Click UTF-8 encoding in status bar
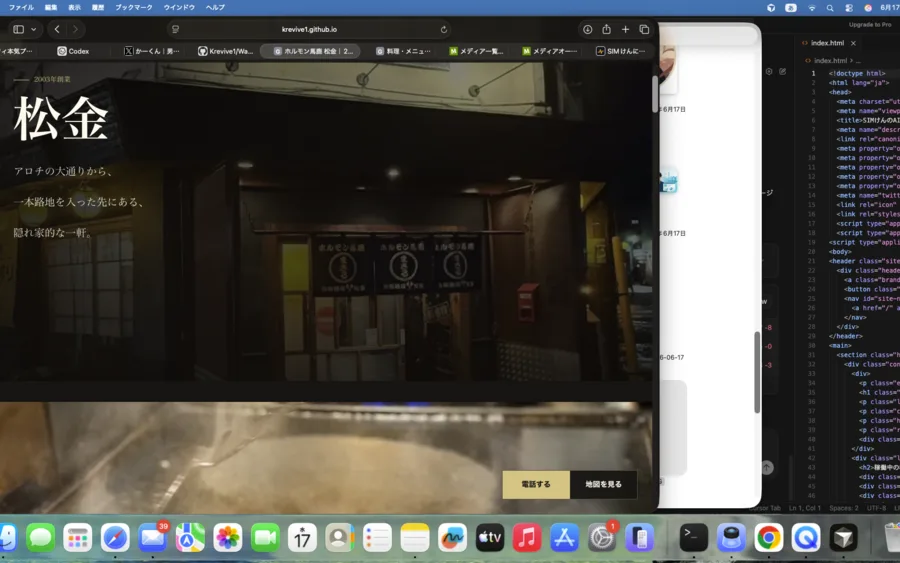900x563 pixels. 876,508
